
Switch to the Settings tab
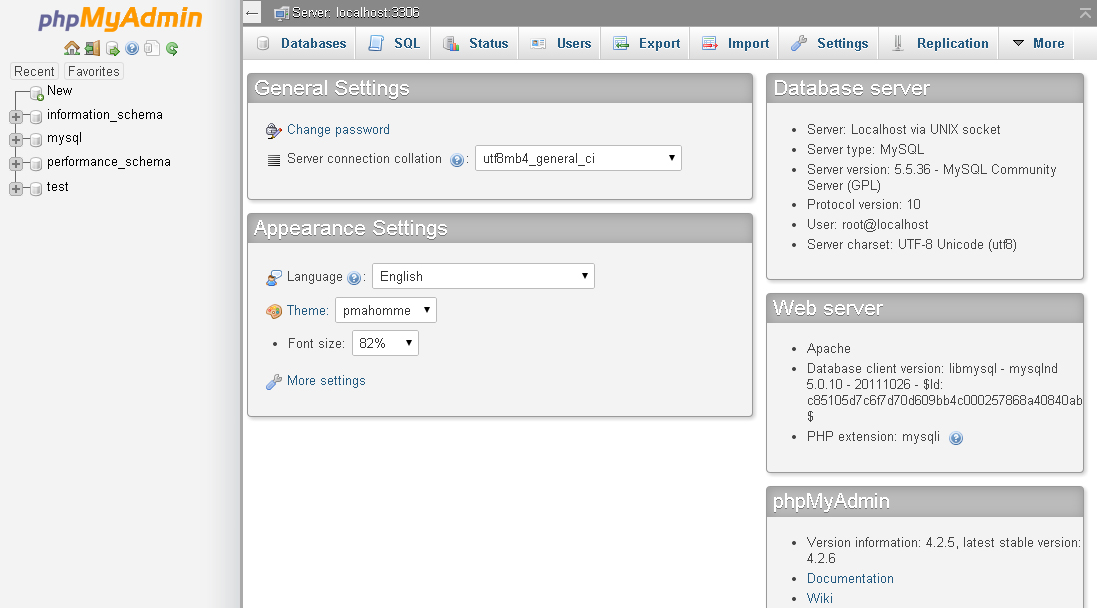click(x=829, y=43)
